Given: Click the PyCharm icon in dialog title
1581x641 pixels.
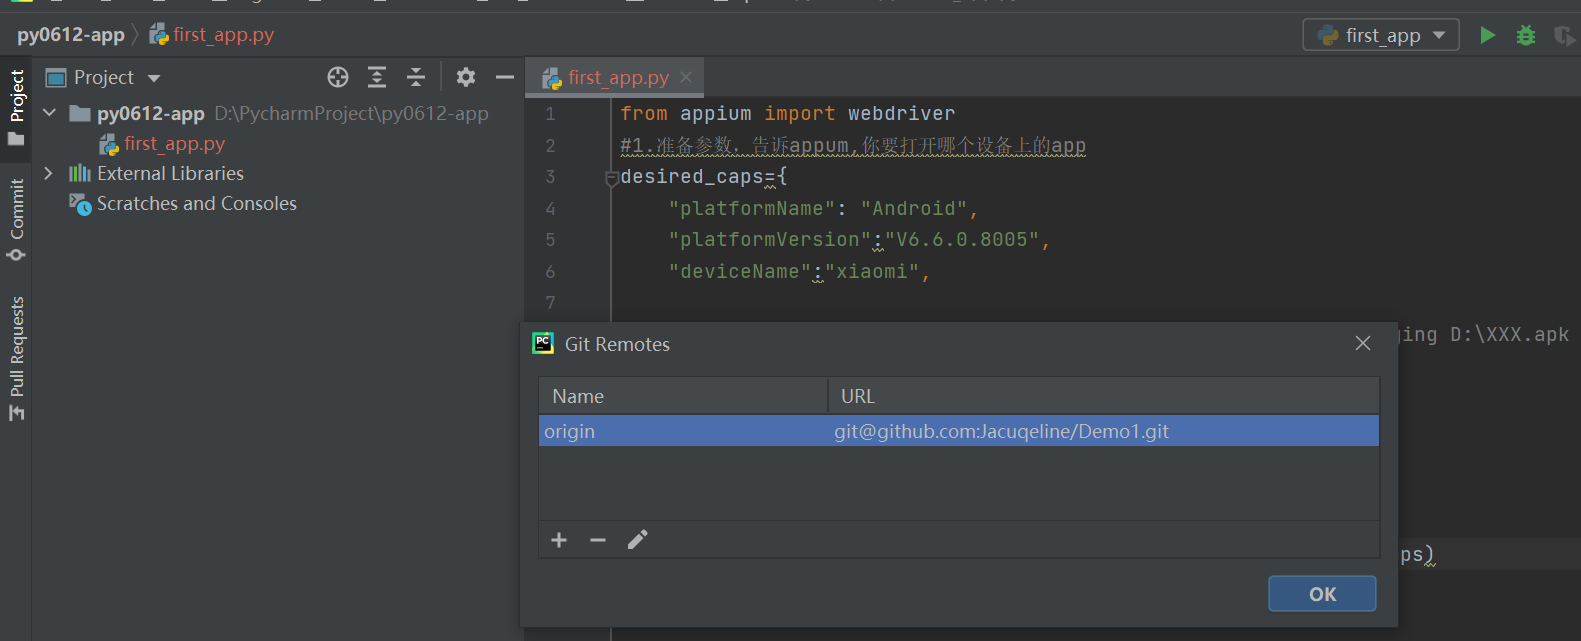Looking at the screenshot, I should tap(543, 343).
